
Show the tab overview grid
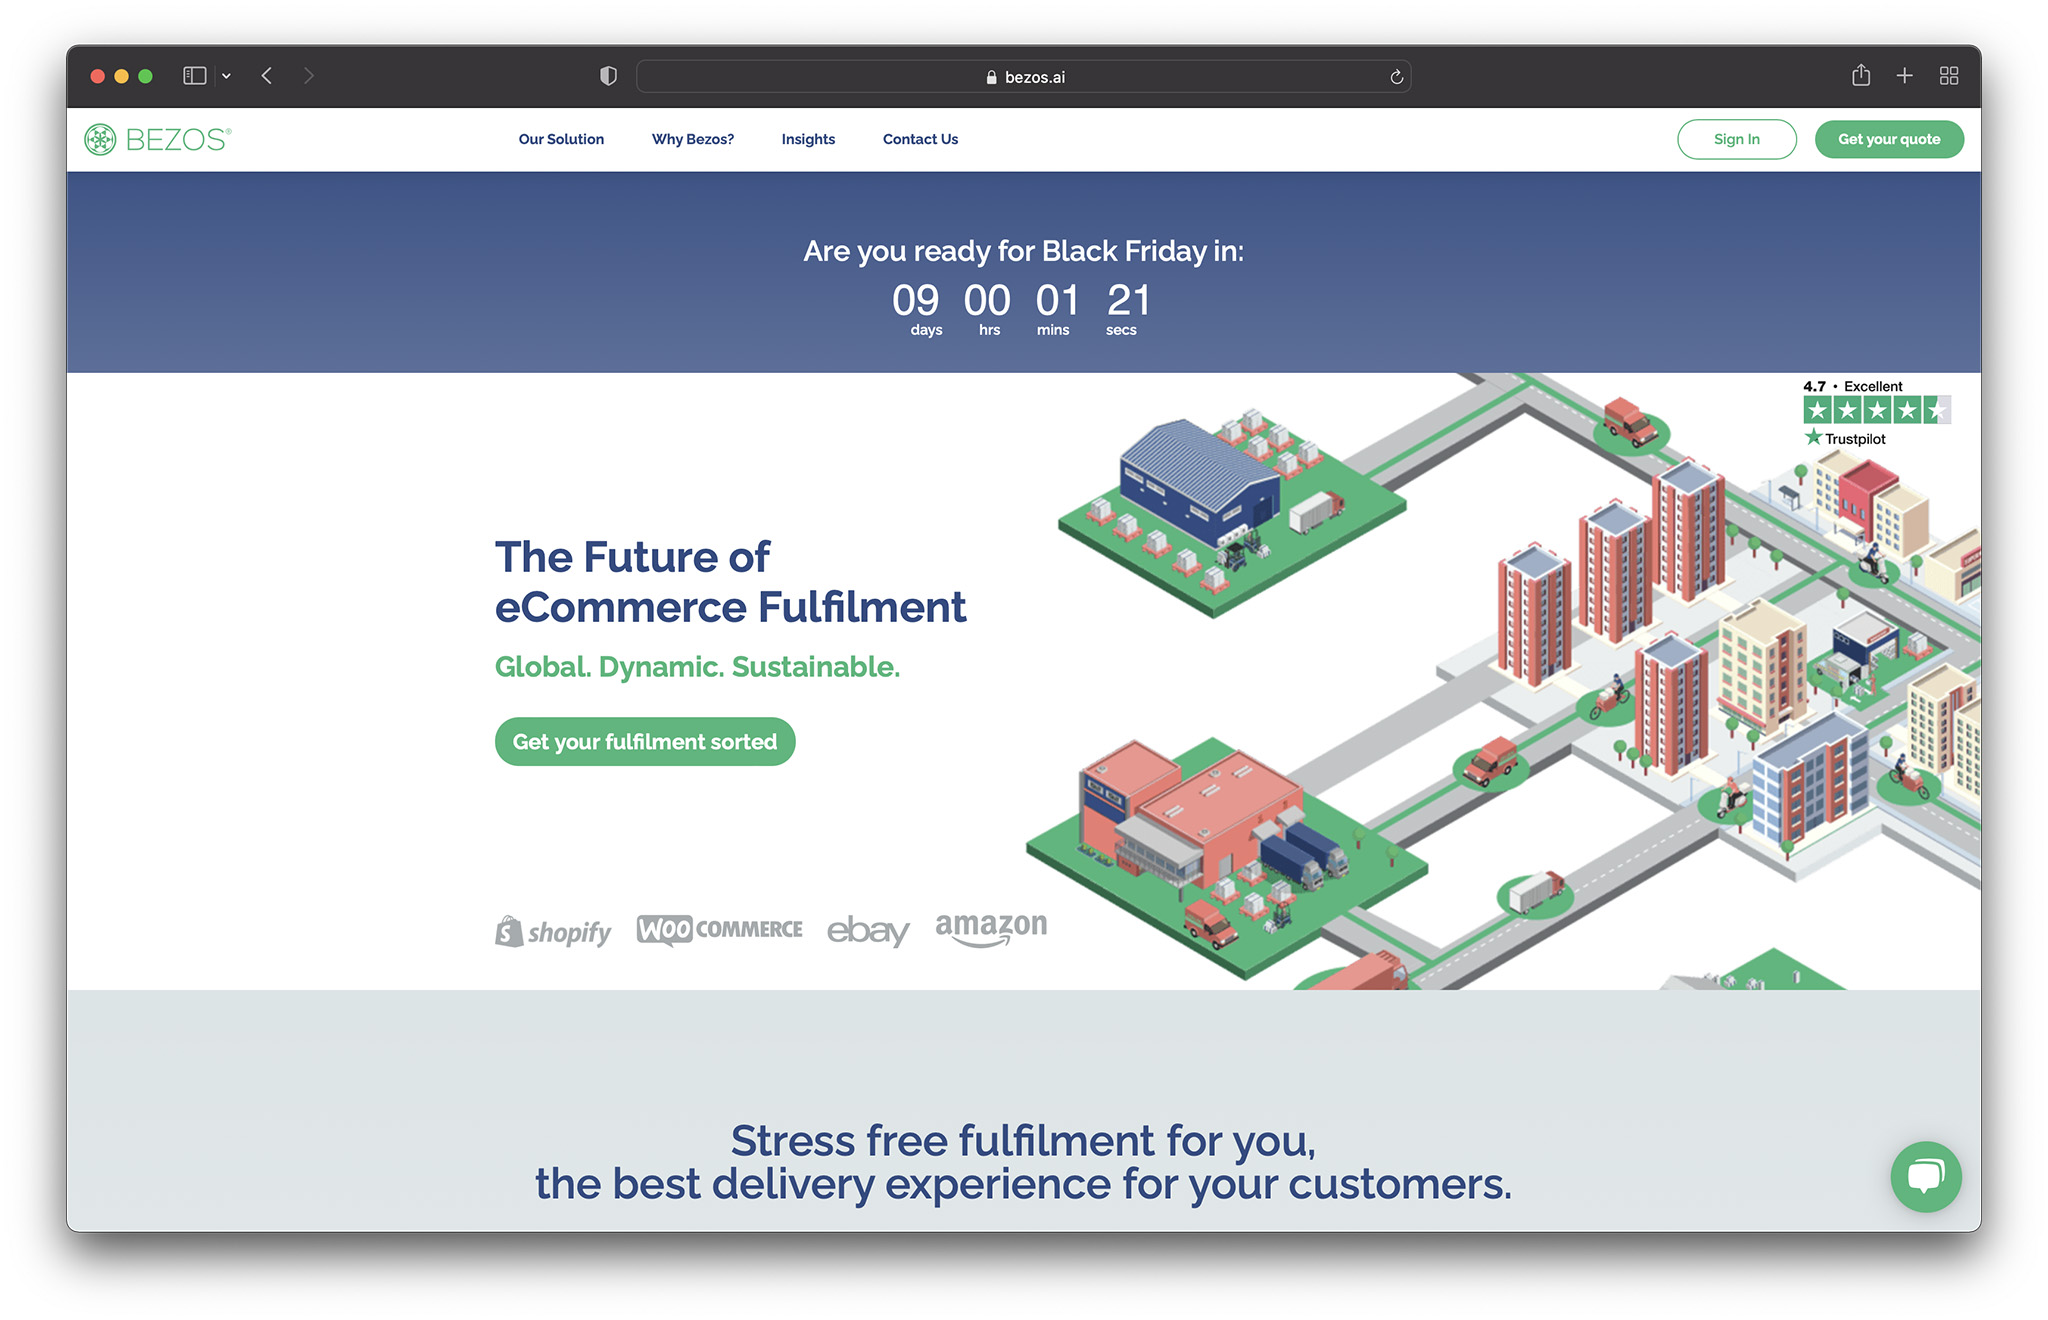tap(1948, 75)
